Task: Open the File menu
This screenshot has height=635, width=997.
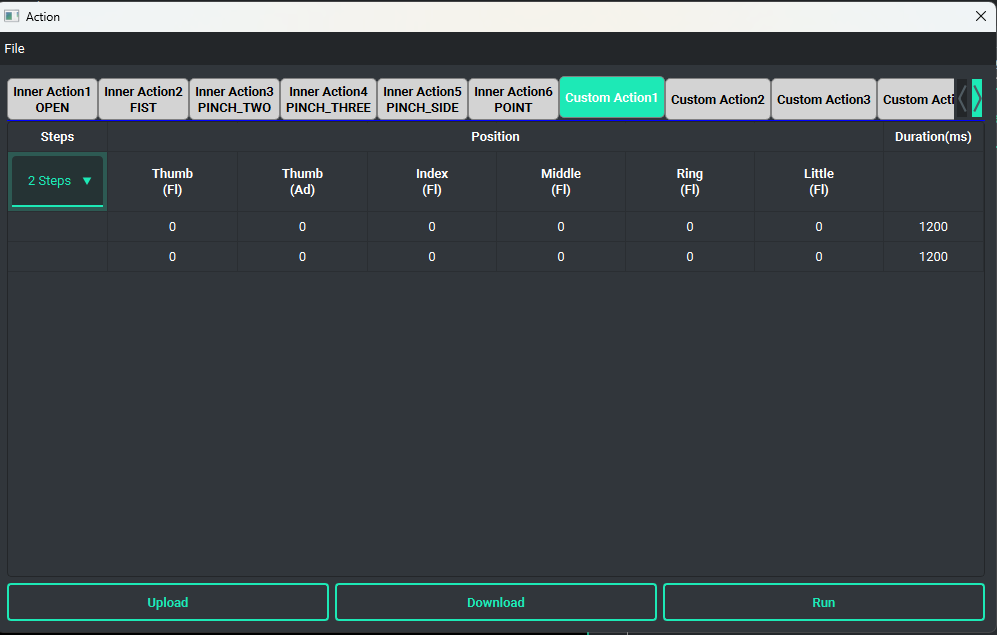Action: coord(14,49)
